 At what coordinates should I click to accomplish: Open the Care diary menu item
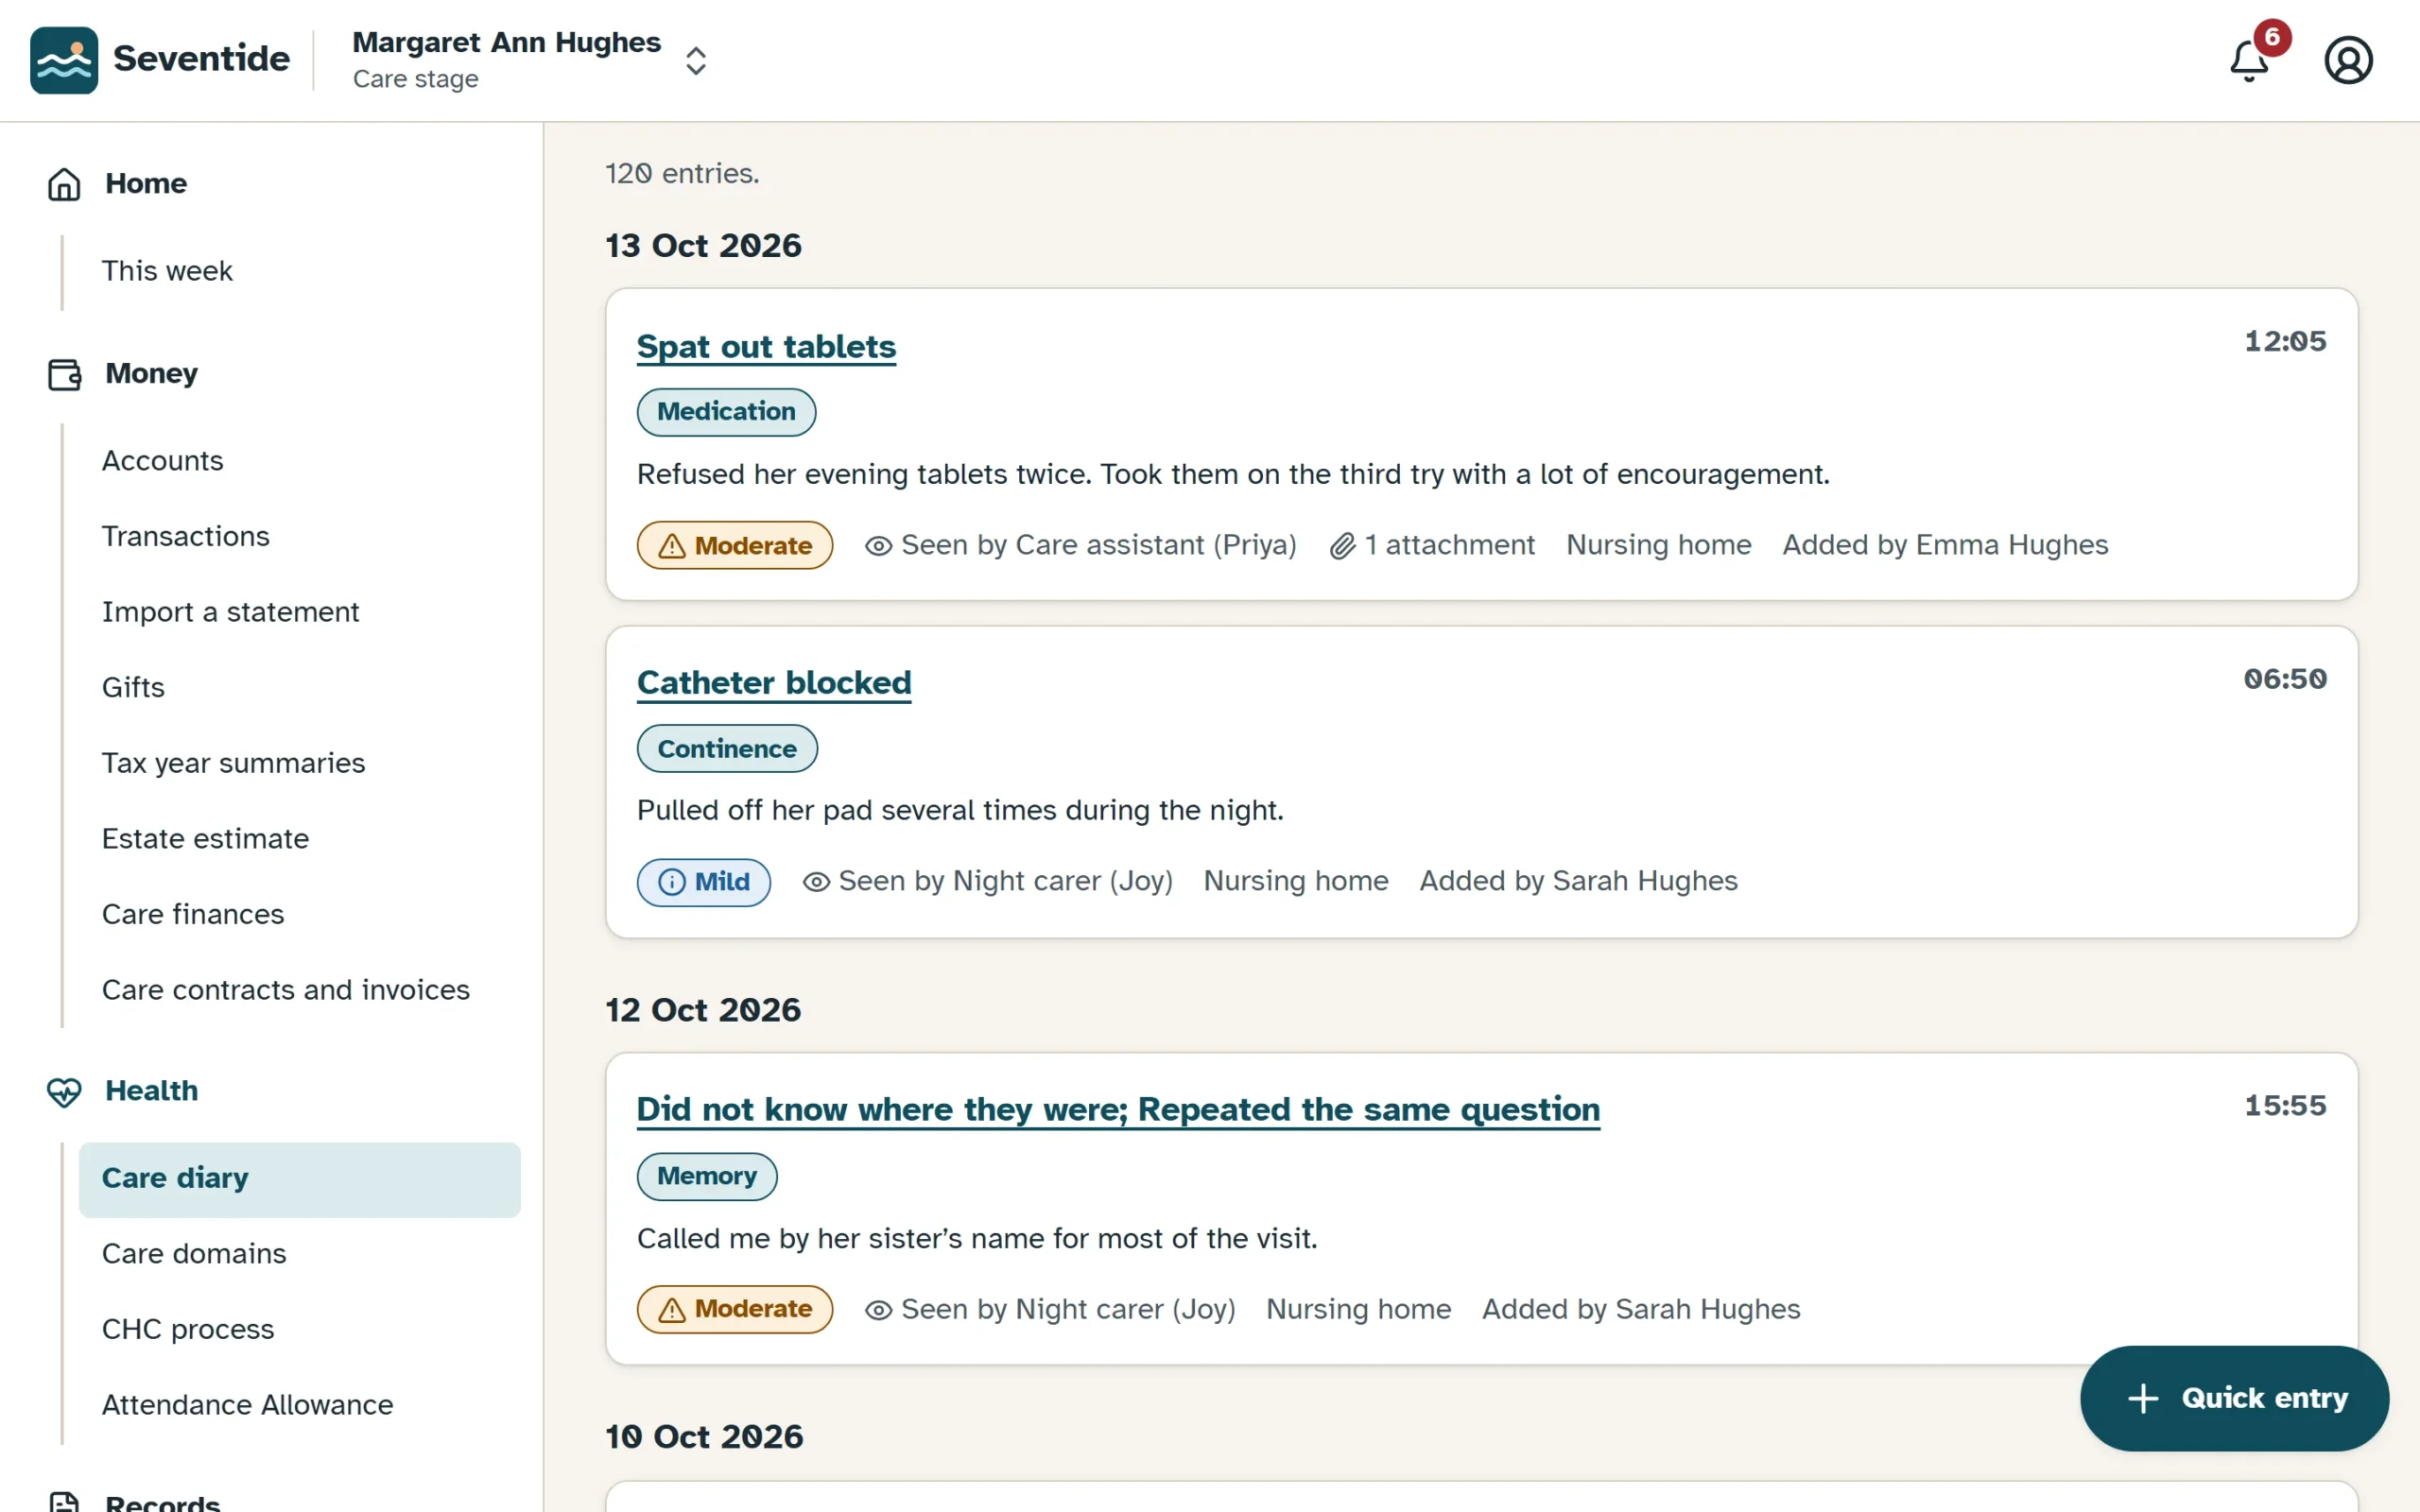299,1179
